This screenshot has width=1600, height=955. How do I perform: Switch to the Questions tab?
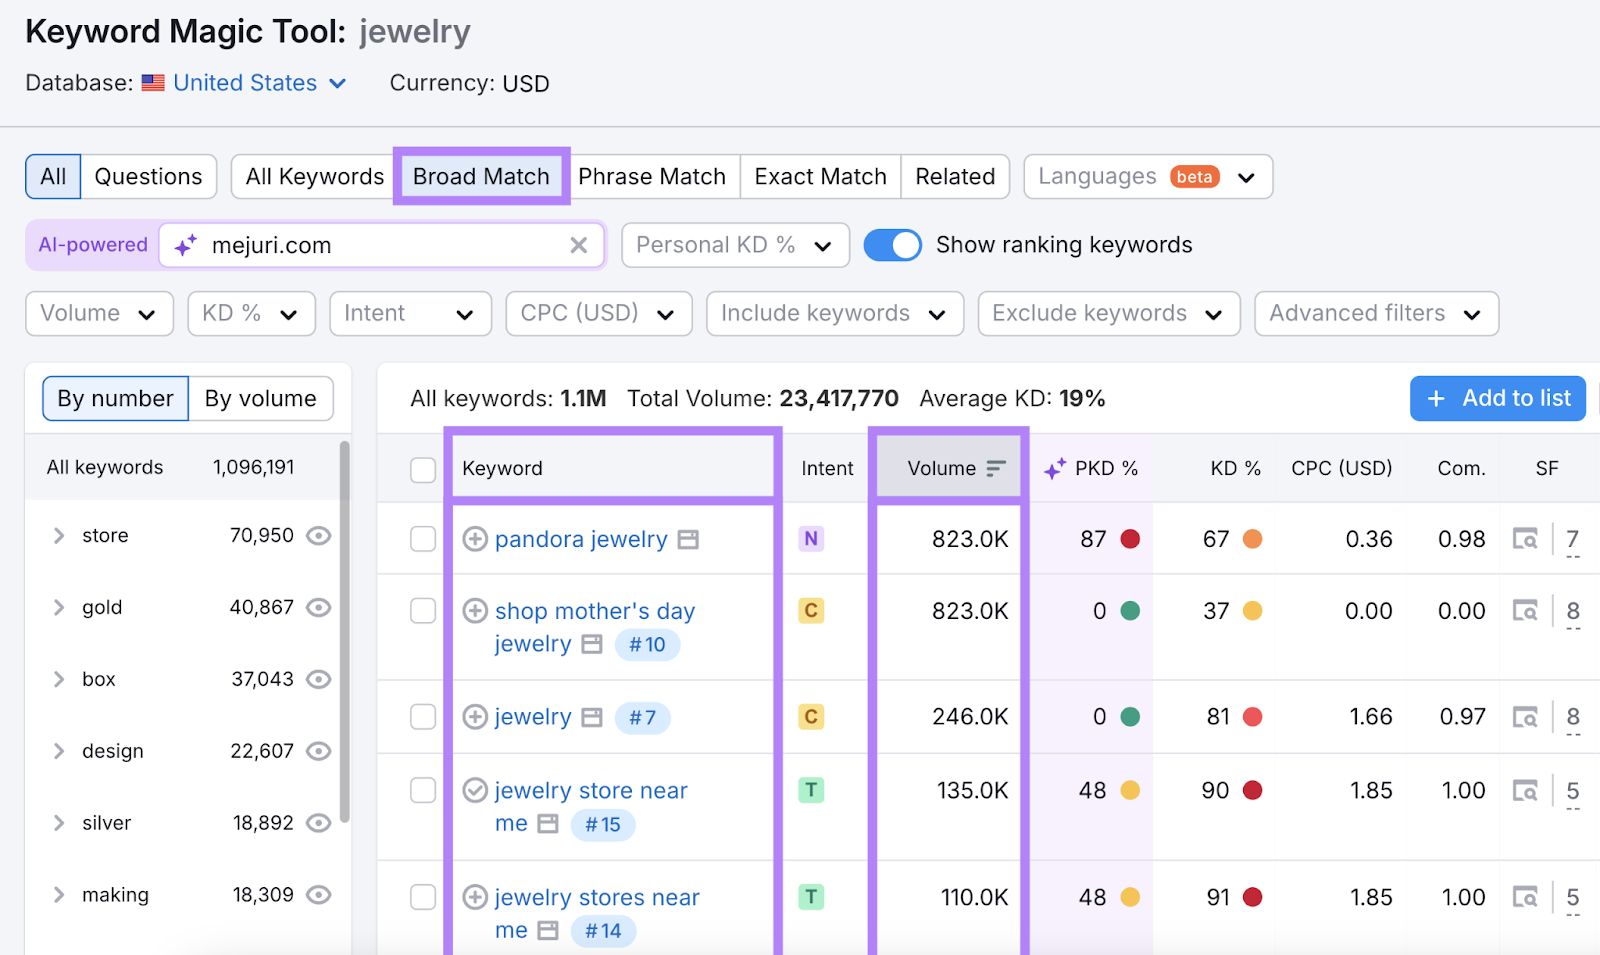[148, 176]
